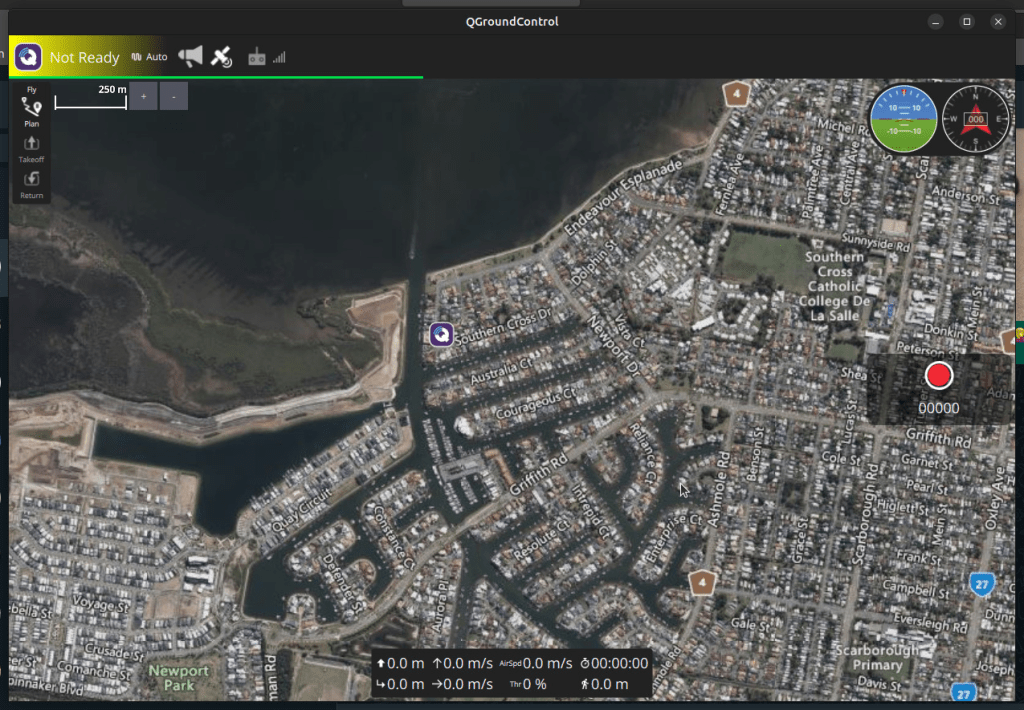The height and width of the screenshot is (710, 1024).
Task: Click the vehicle home marker on map
Action: (x=441, y=335)
